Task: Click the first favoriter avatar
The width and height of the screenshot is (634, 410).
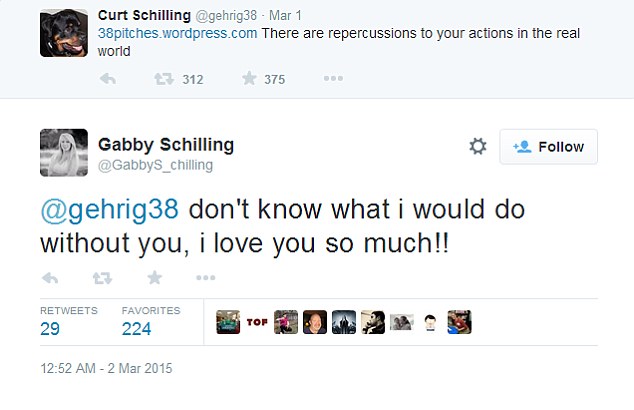Action: 228,322
